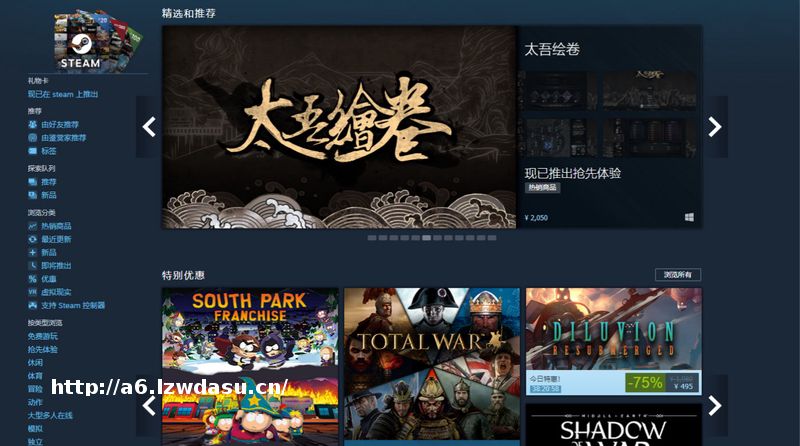The height and width of the screenshot is (446, 800).
Task: Show previous special offers with the left arrow
Action: 149,406
